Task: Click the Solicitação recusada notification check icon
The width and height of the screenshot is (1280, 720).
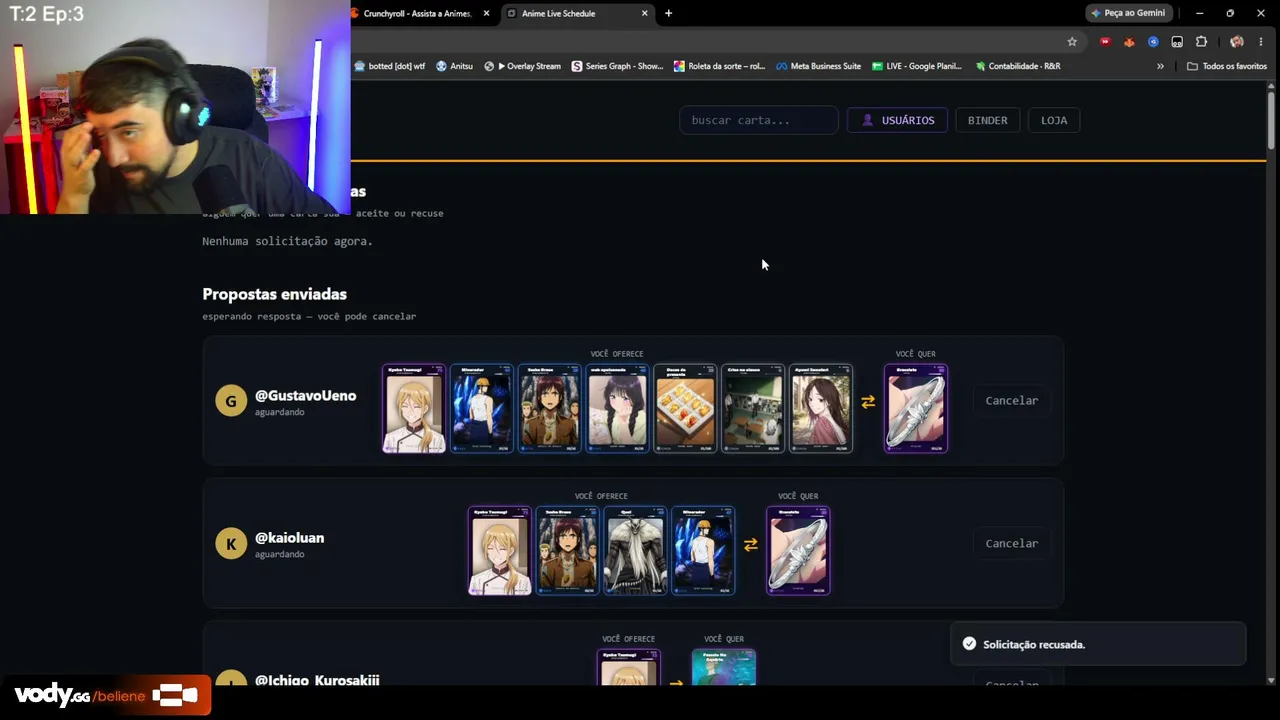Action: coord(969,644)
